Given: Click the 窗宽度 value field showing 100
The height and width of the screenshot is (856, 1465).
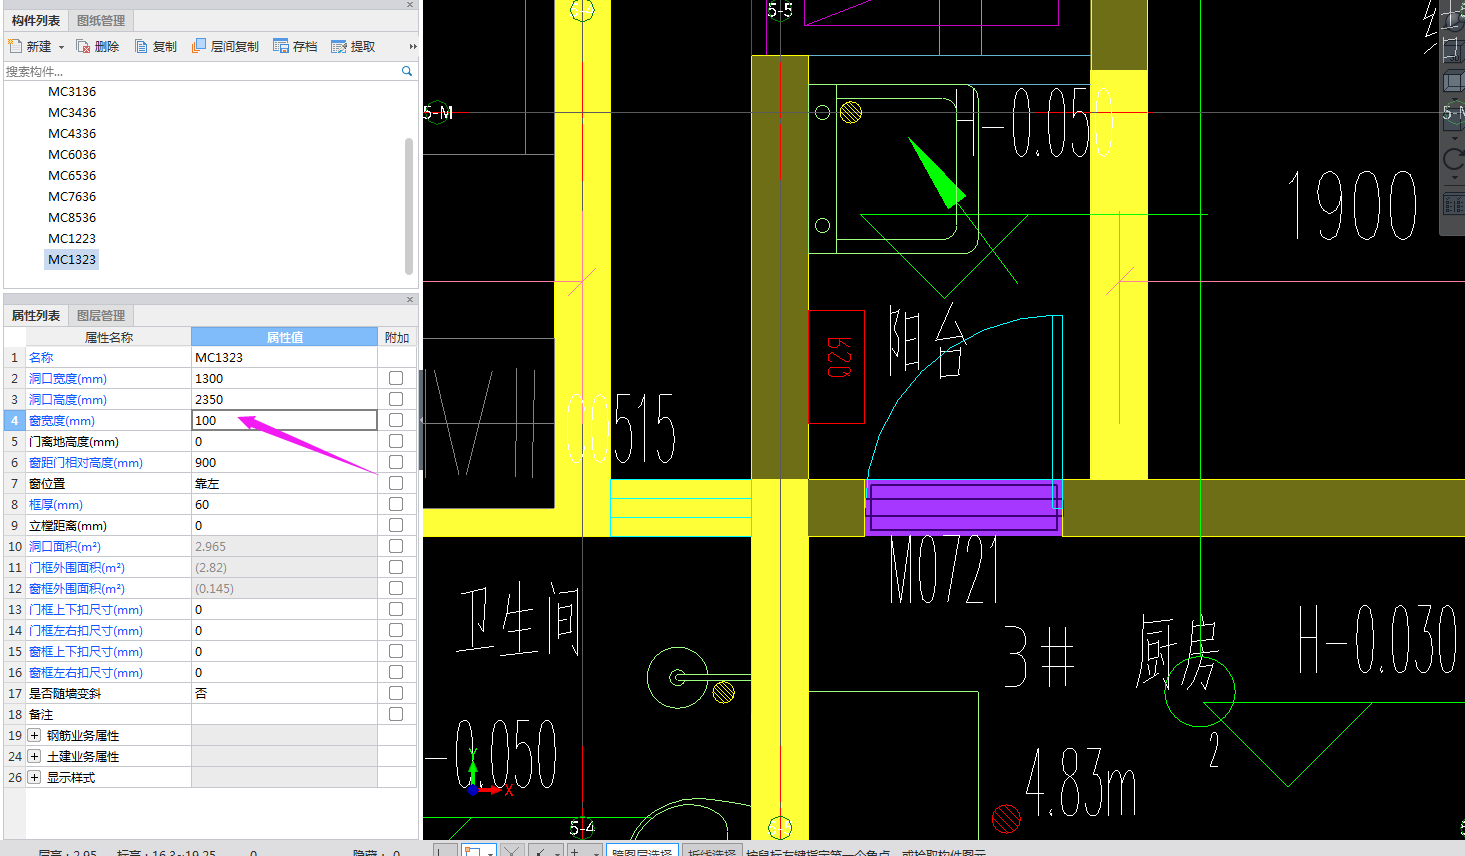Looking at the screenshot, I should tap(284, 420).
